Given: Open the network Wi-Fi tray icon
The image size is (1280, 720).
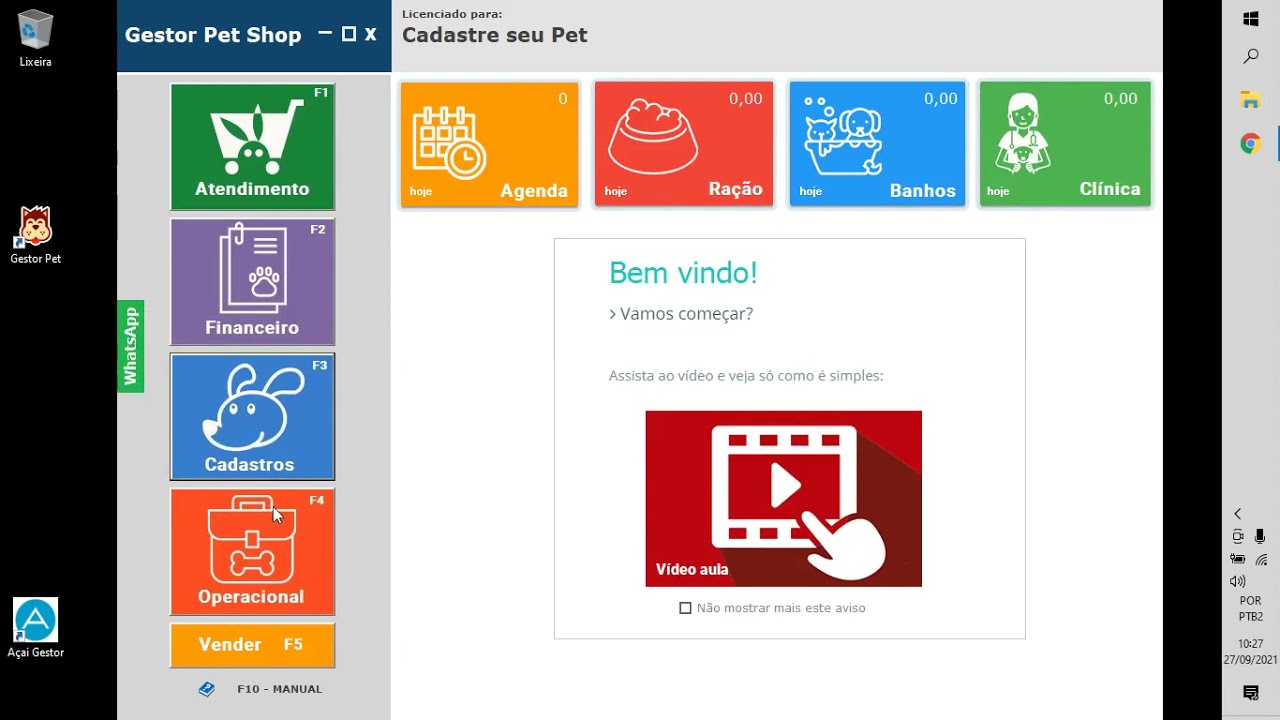Looking at the screenshot, I should (1261, 560).
